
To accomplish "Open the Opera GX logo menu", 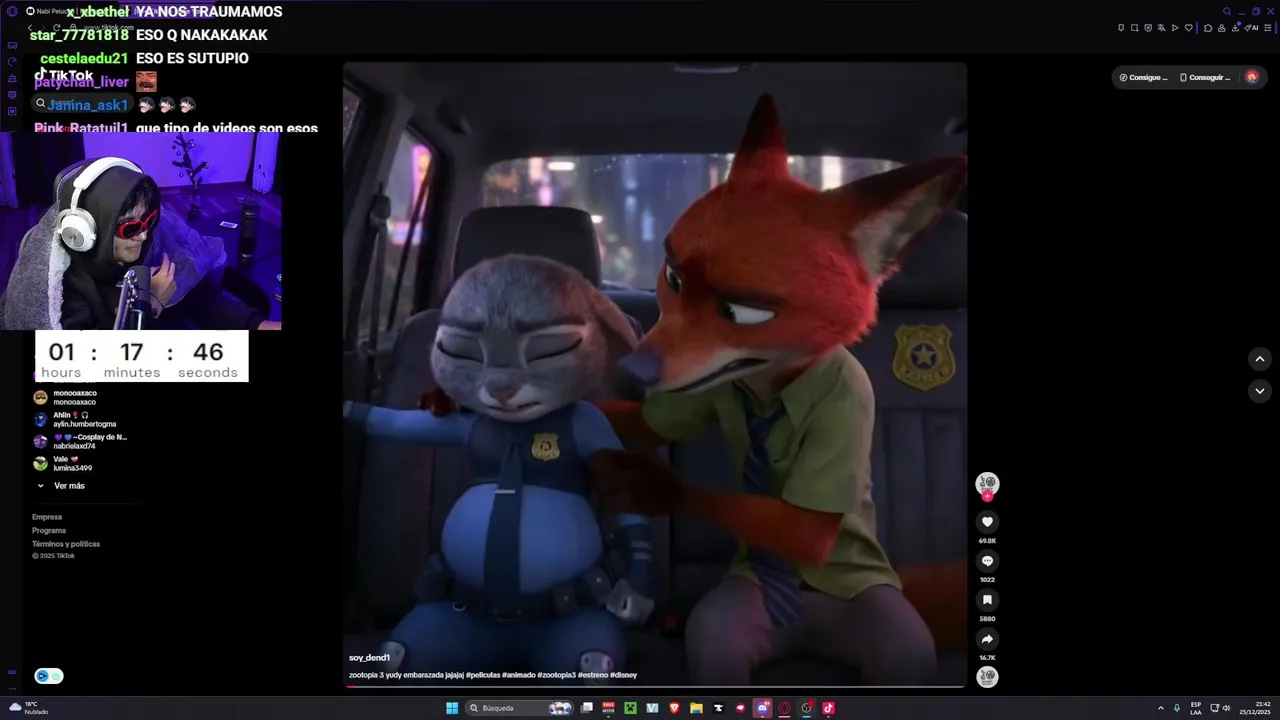I will tap(12, 11).
